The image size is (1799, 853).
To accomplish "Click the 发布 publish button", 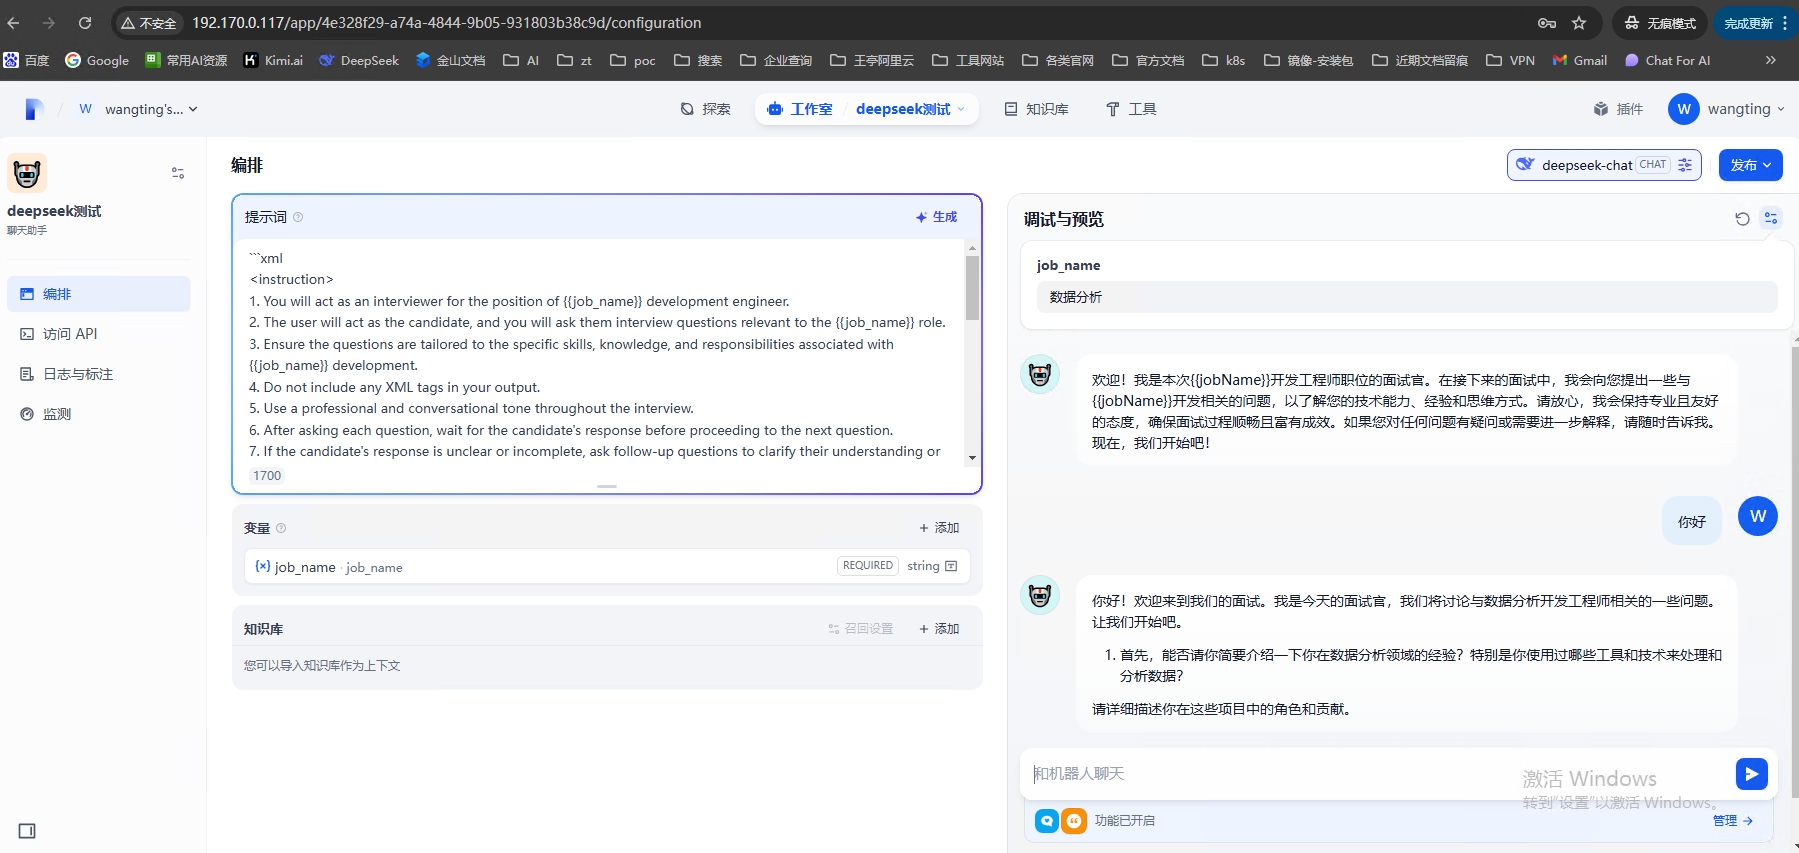I will click(1750, 165).
